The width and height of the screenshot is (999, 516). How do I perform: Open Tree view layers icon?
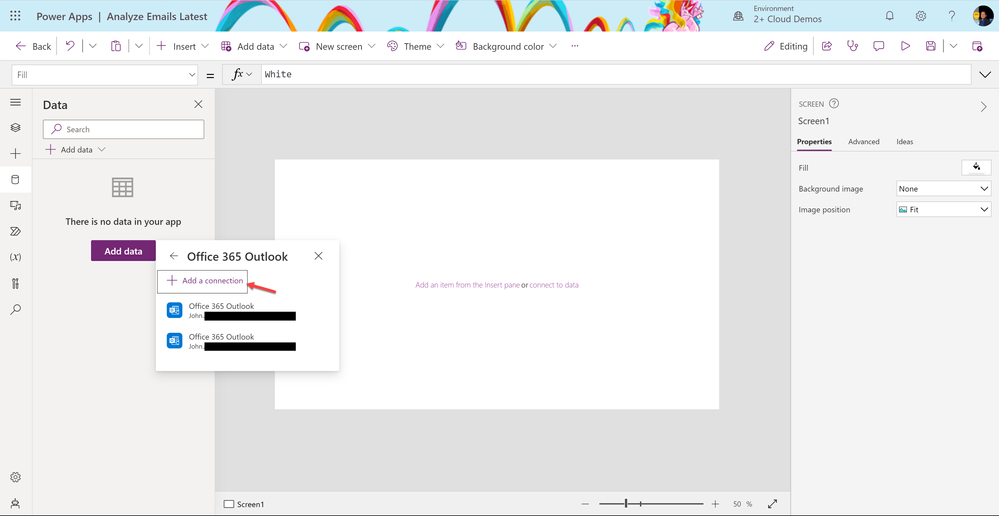(15, 127)
